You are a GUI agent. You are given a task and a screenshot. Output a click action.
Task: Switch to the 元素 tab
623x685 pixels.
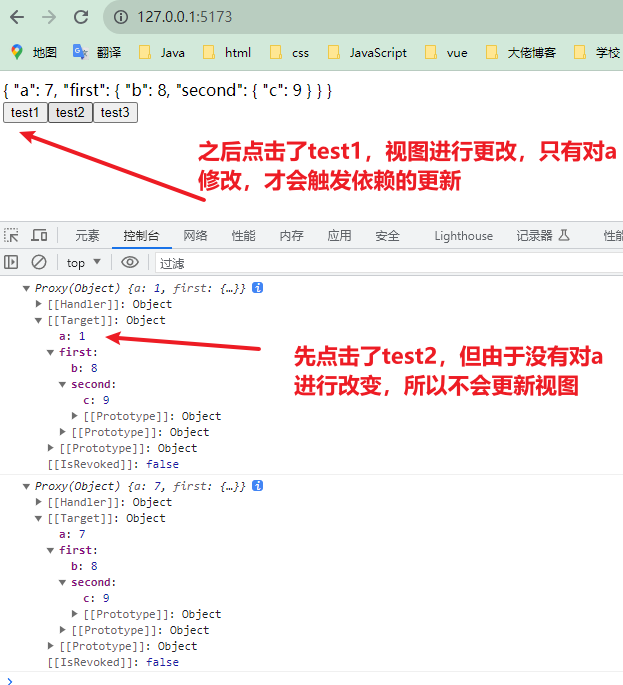pos(87,236)
